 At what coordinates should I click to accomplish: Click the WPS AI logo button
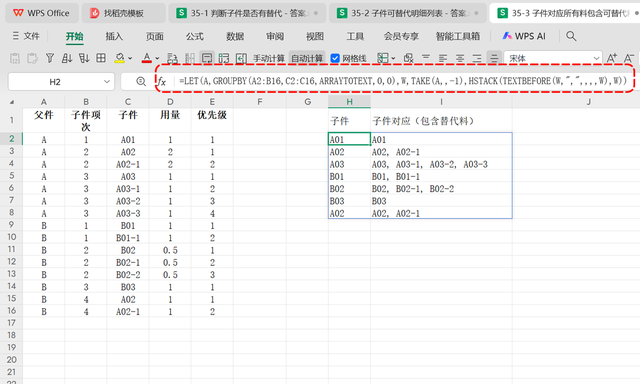point(524,36)
